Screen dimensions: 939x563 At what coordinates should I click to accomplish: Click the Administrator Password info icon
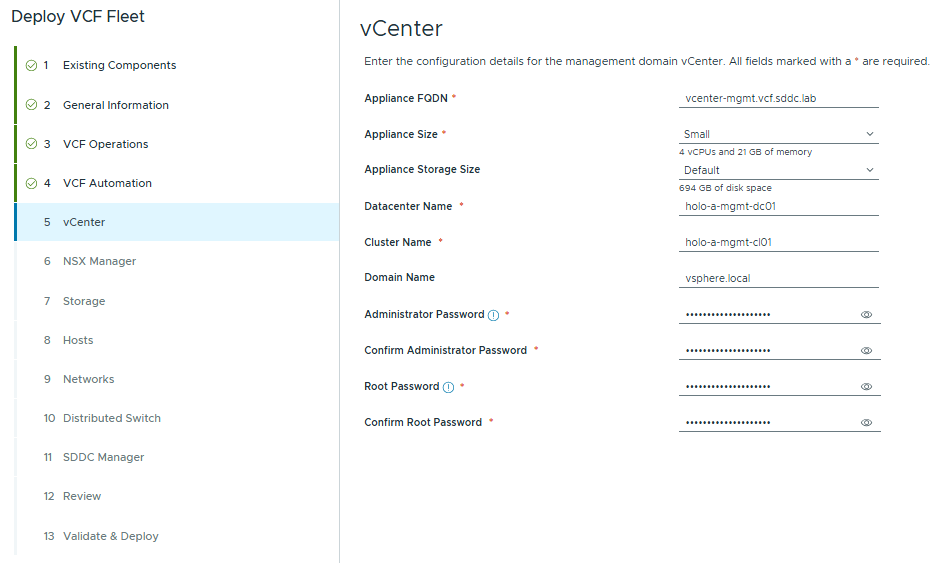(494, 315)
